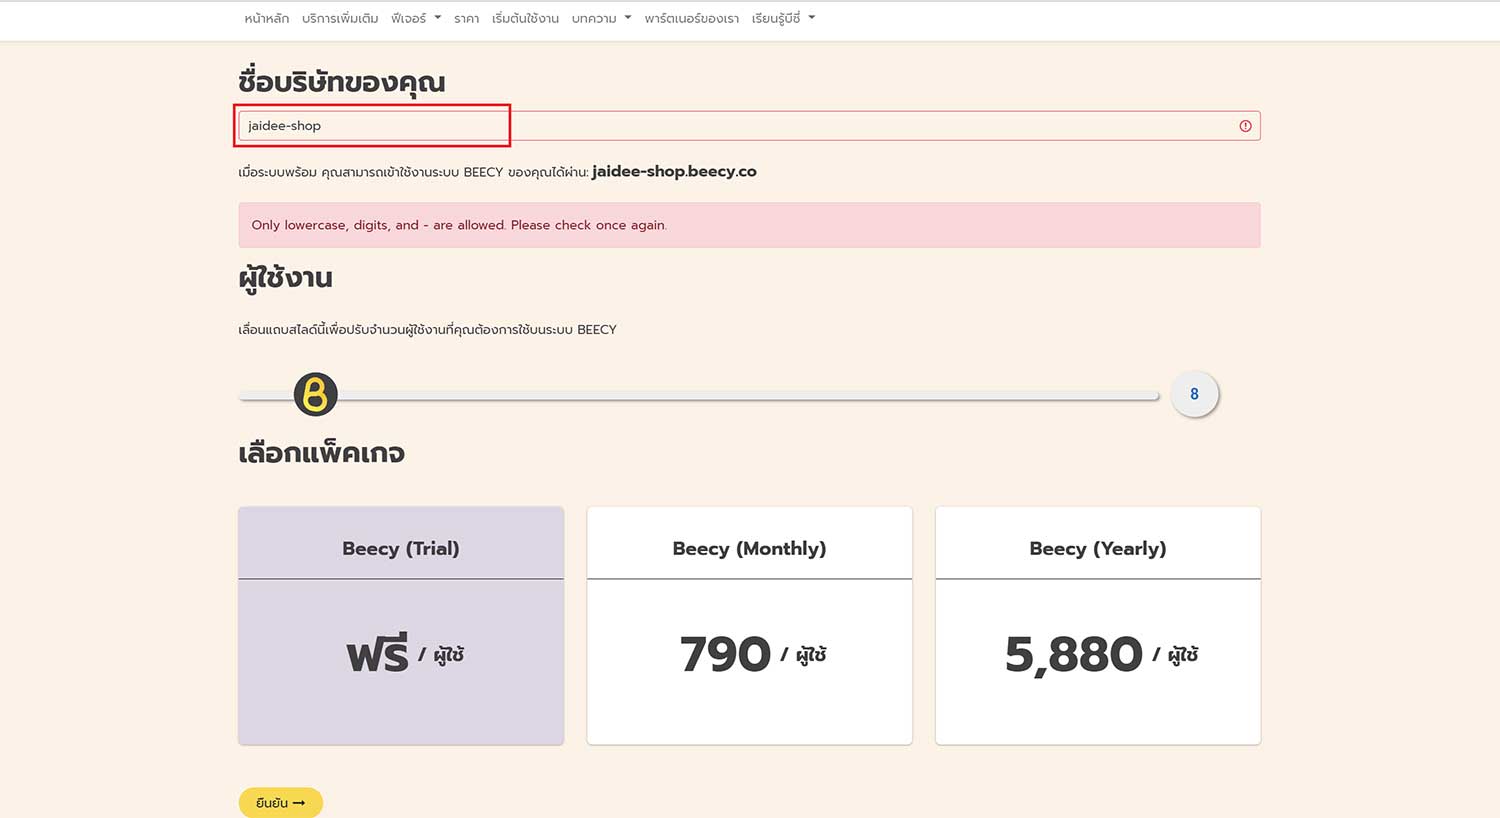Pick the Beecy (Yearly) 5,880 package
Screen dimensions: 1500x818
click(x=1097, y=625)
